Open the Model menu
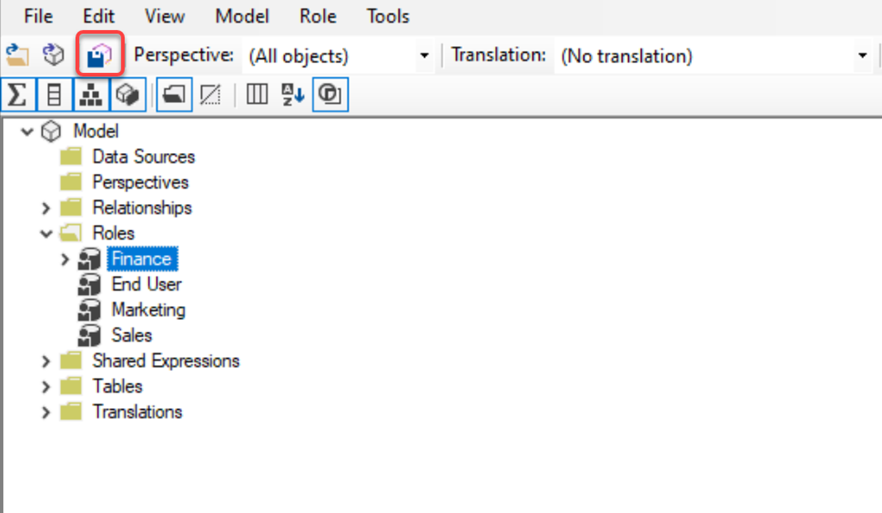The height and width of the screenshot is (513, 882). pyautogui.click(x=241, y=16)
